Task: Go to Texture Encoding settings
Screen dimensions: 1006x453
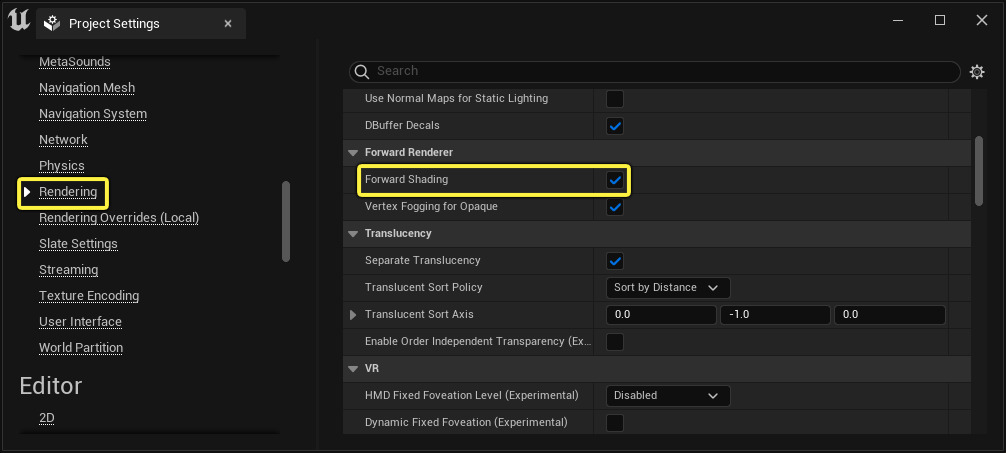Action: pyautogui.click(x=89, y=296)
